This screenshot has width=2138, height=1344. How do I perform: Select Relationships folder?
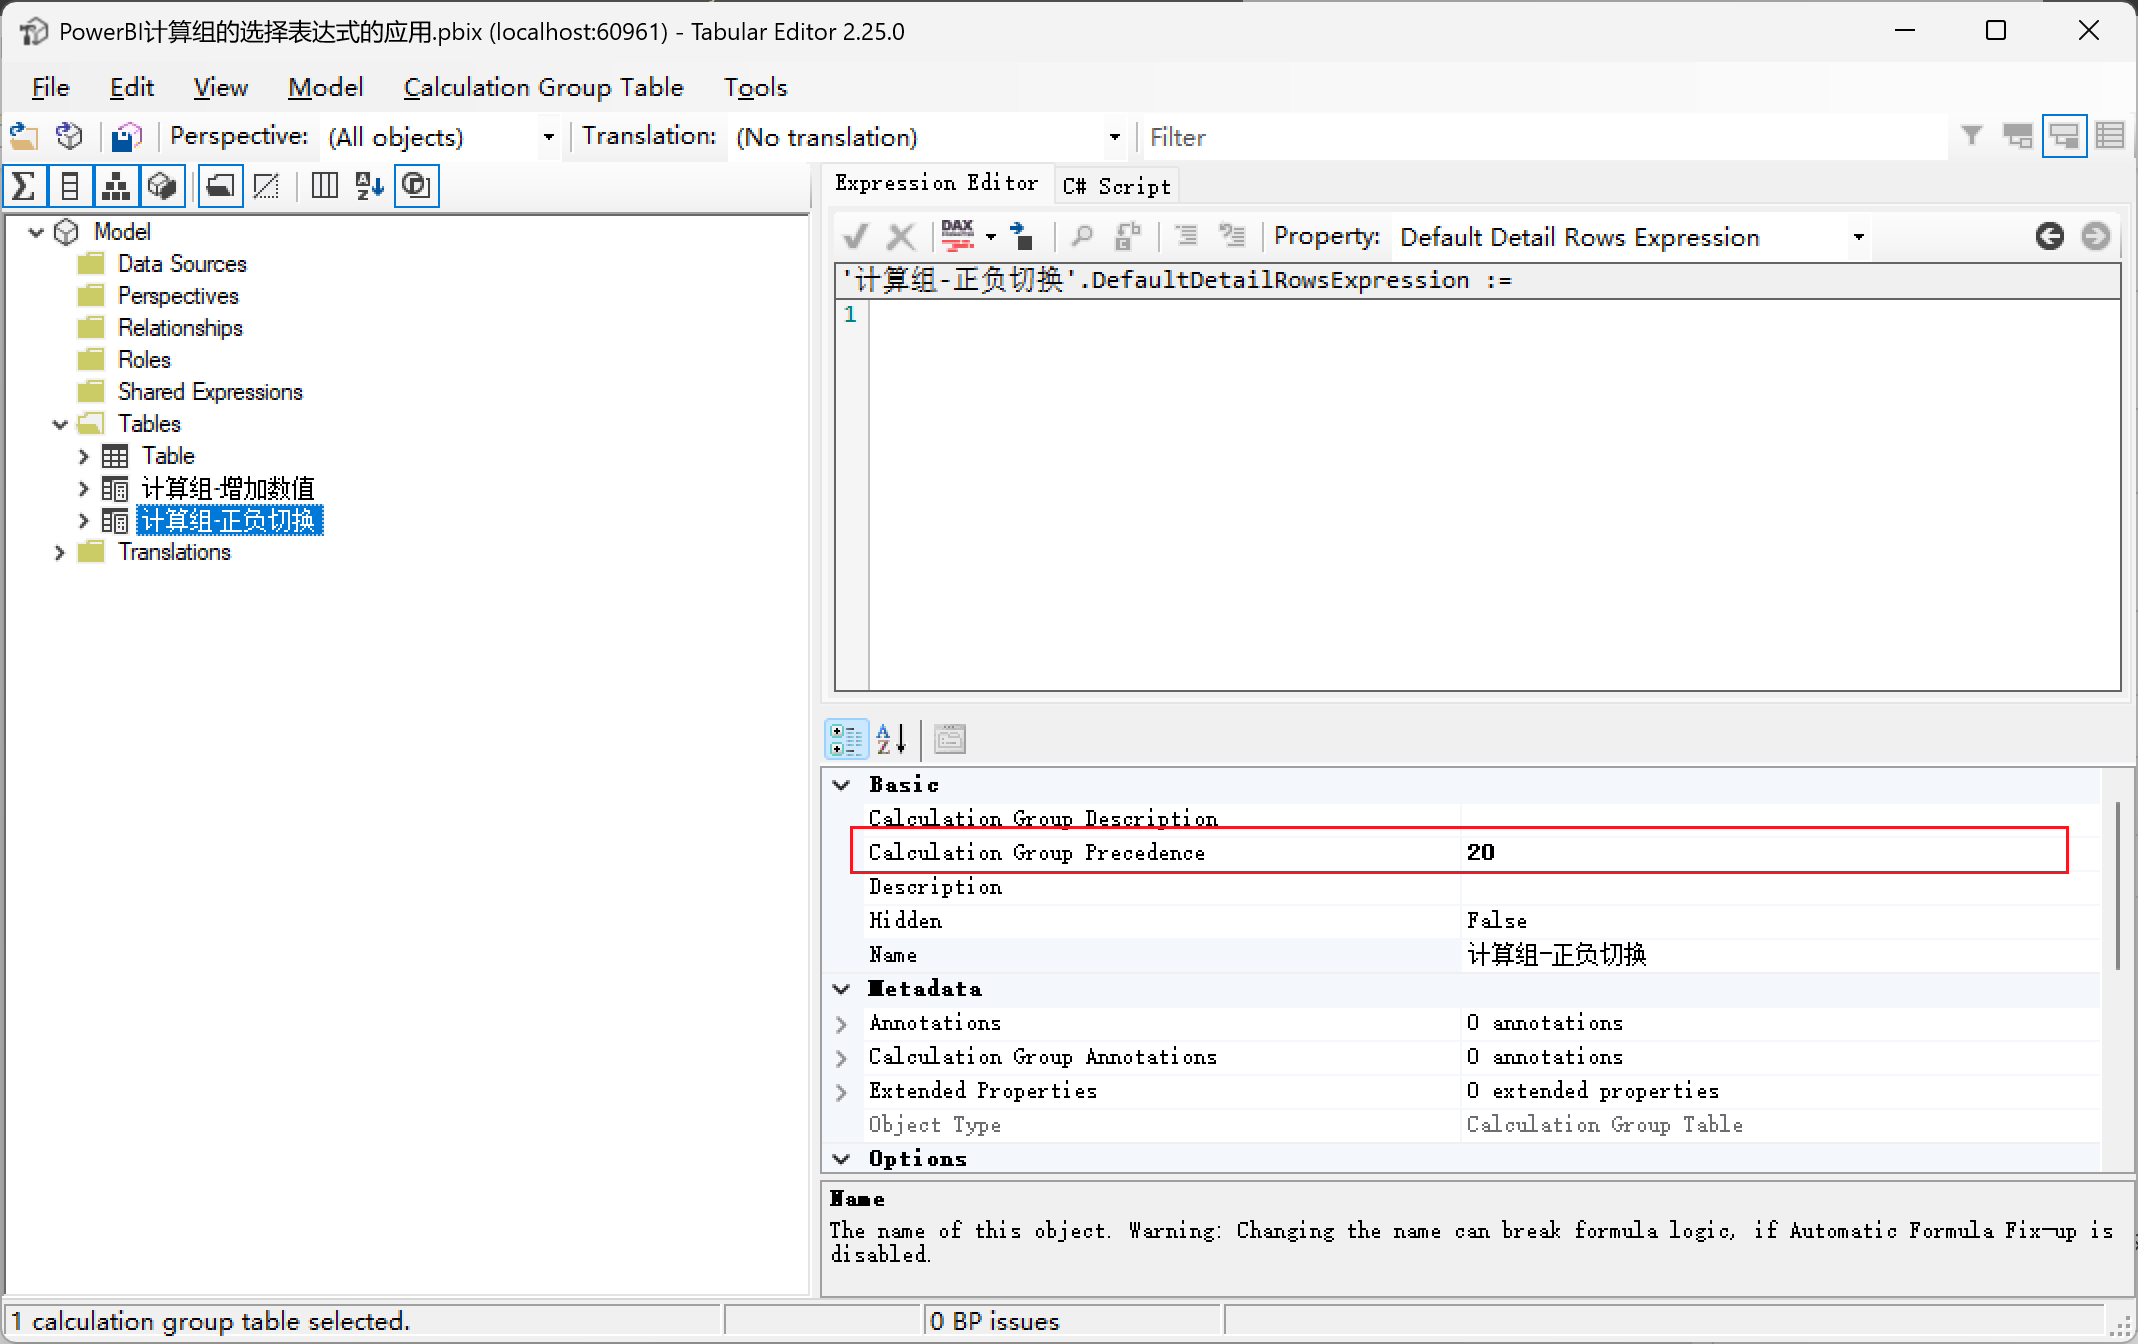tap(180, 328)
